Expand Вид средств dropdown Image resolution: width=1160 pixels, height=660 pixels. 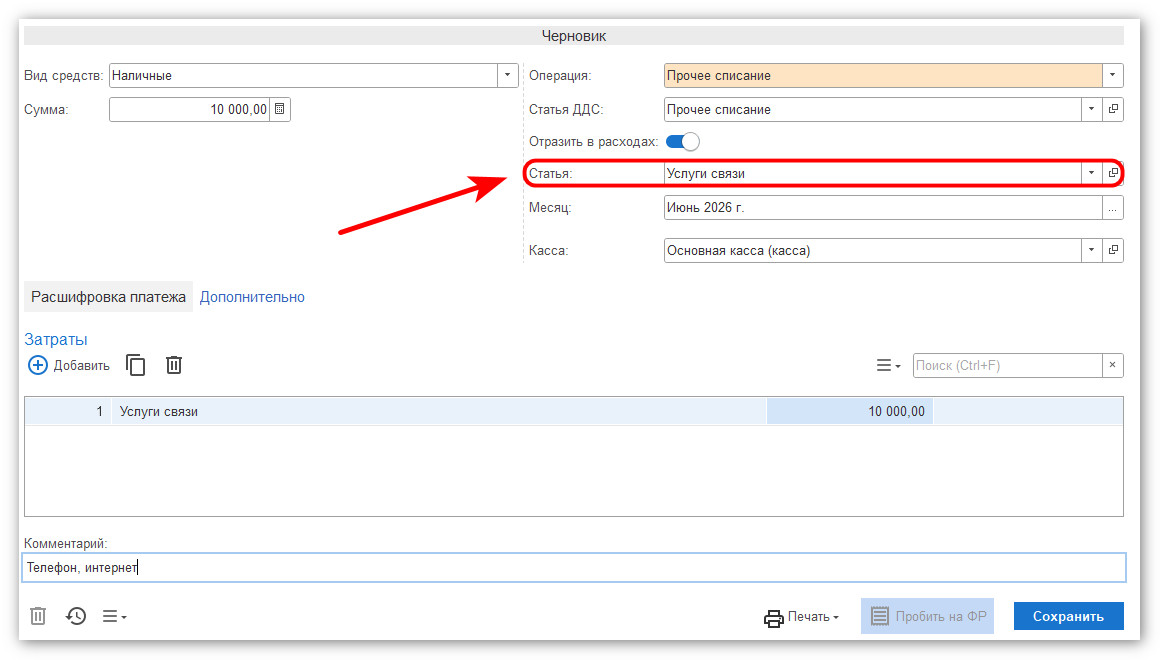(508, 75)
